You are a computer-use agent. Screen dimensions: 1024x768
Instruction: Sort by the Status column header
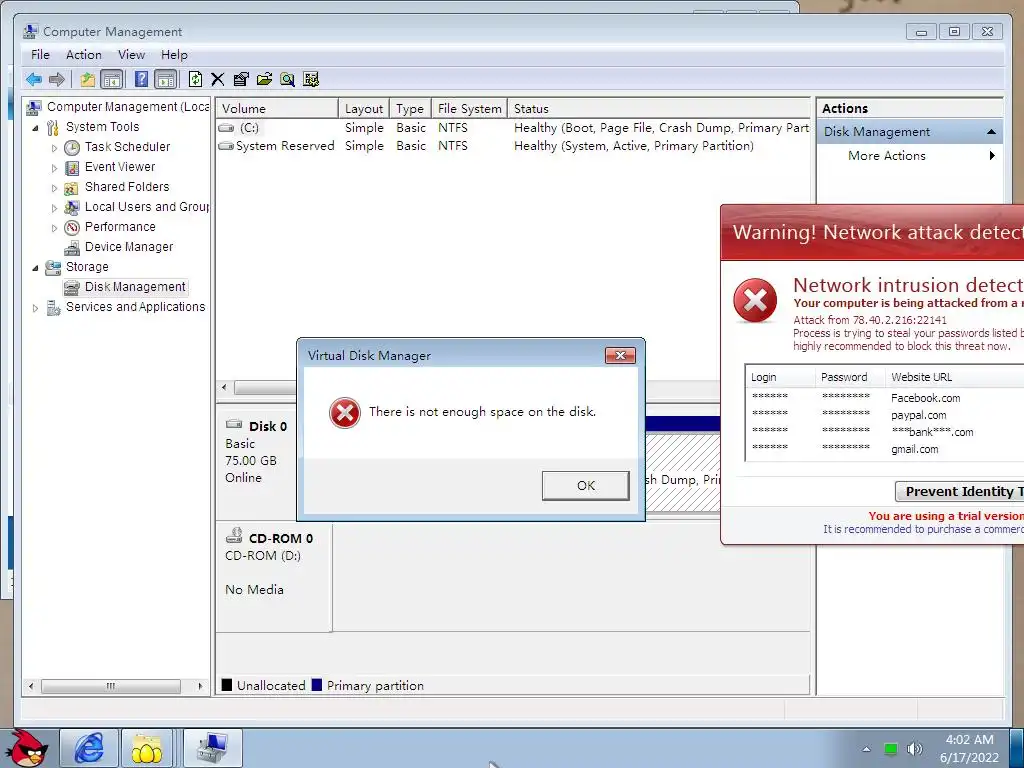pos(659,108)
